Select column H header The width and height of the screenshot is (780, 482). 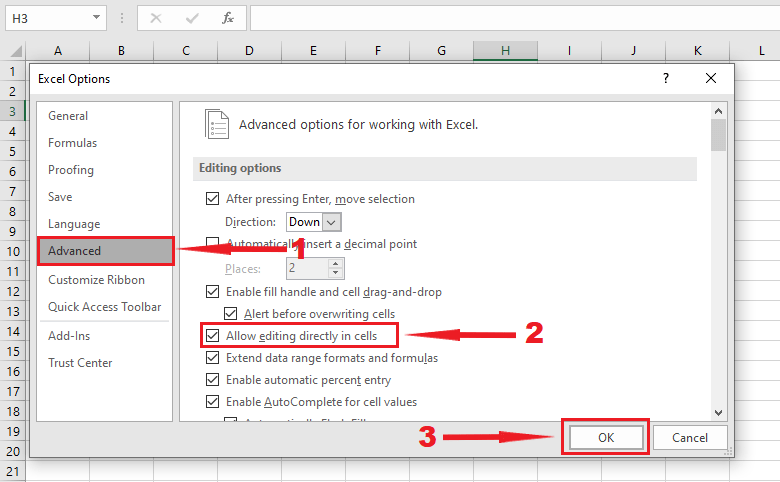[x=505, y=51]
